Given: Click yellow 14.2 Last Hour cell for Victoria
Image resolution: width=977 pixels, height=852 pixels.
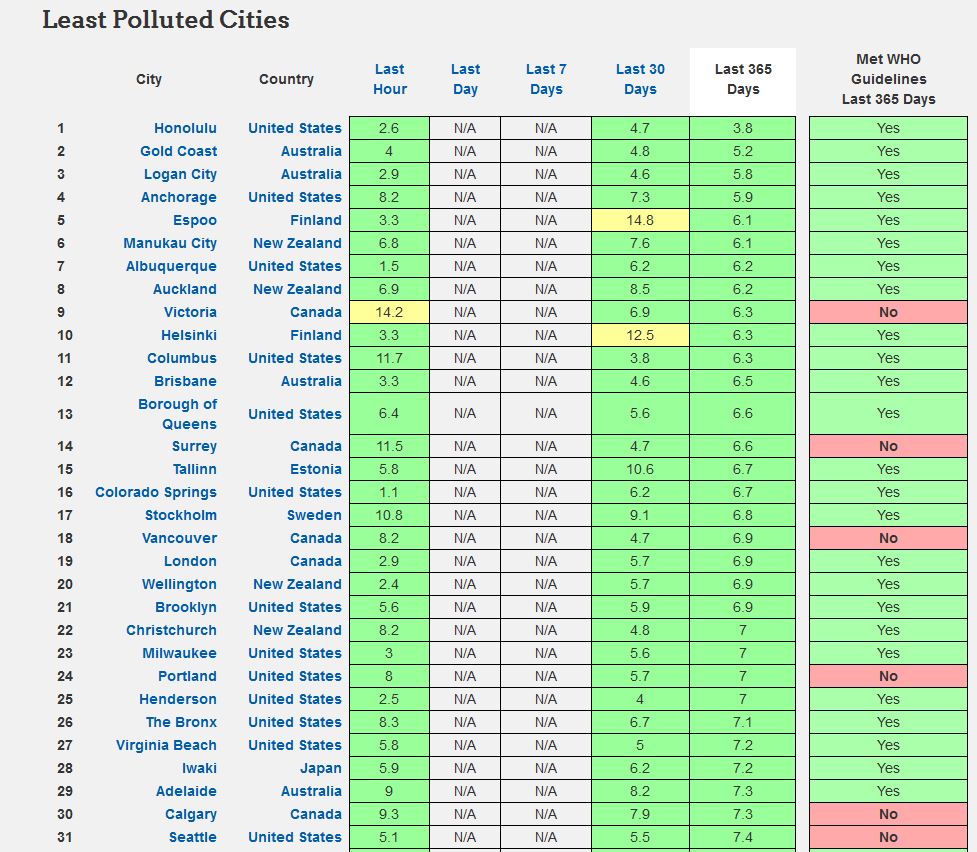Looking at the screenshot, I should tap(389, 312).
